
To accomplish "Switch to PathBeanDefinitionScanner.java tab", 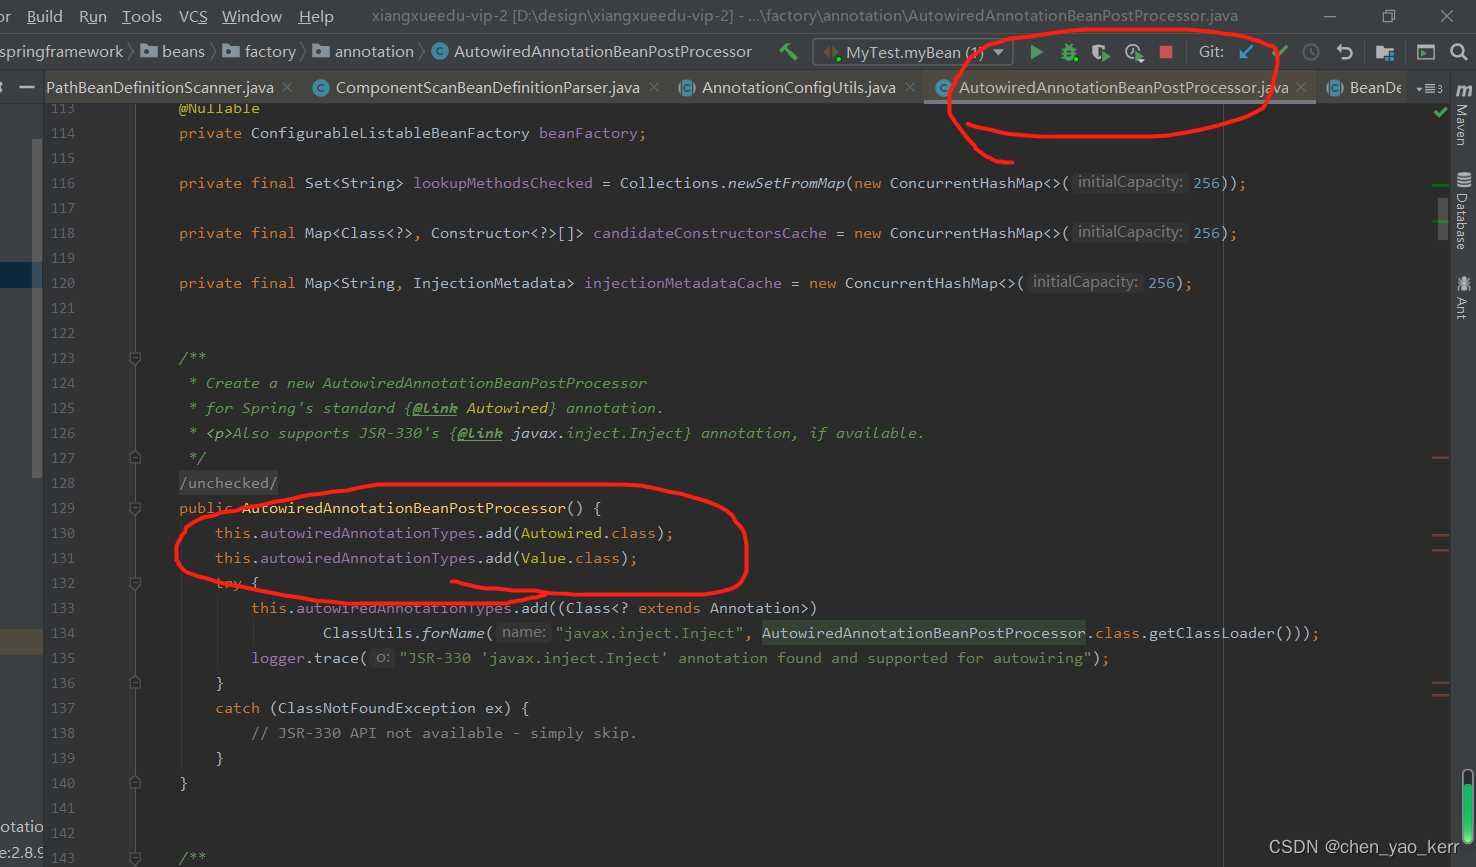I will 160,88.
